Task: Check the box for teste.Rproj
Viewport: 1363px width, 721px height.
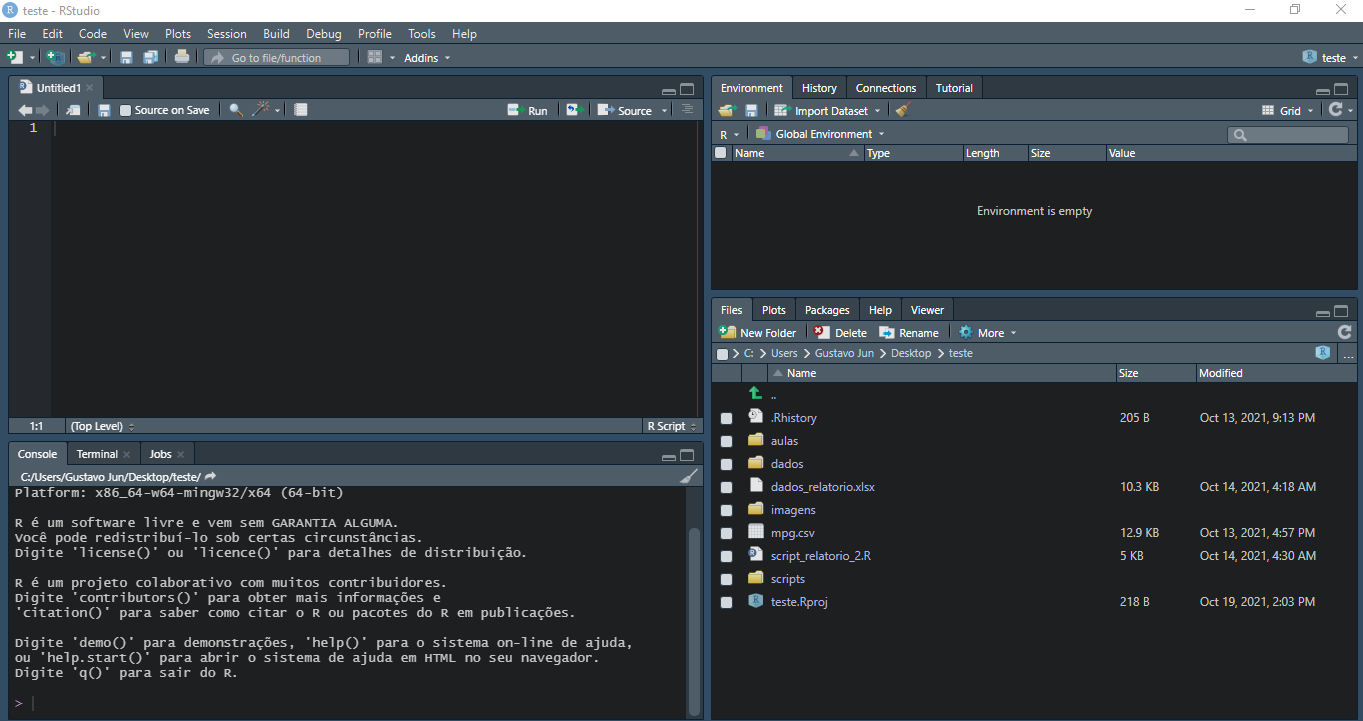Action: 727,602
